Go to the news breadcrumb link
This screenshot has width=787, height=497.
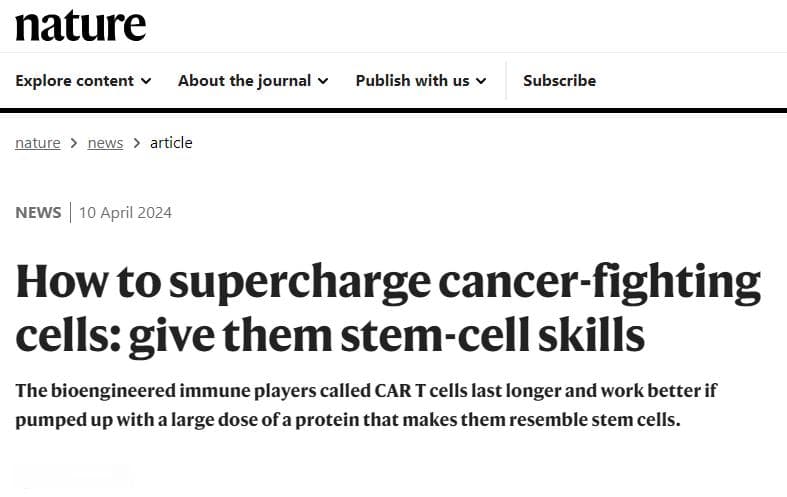(x=105, y=143)
